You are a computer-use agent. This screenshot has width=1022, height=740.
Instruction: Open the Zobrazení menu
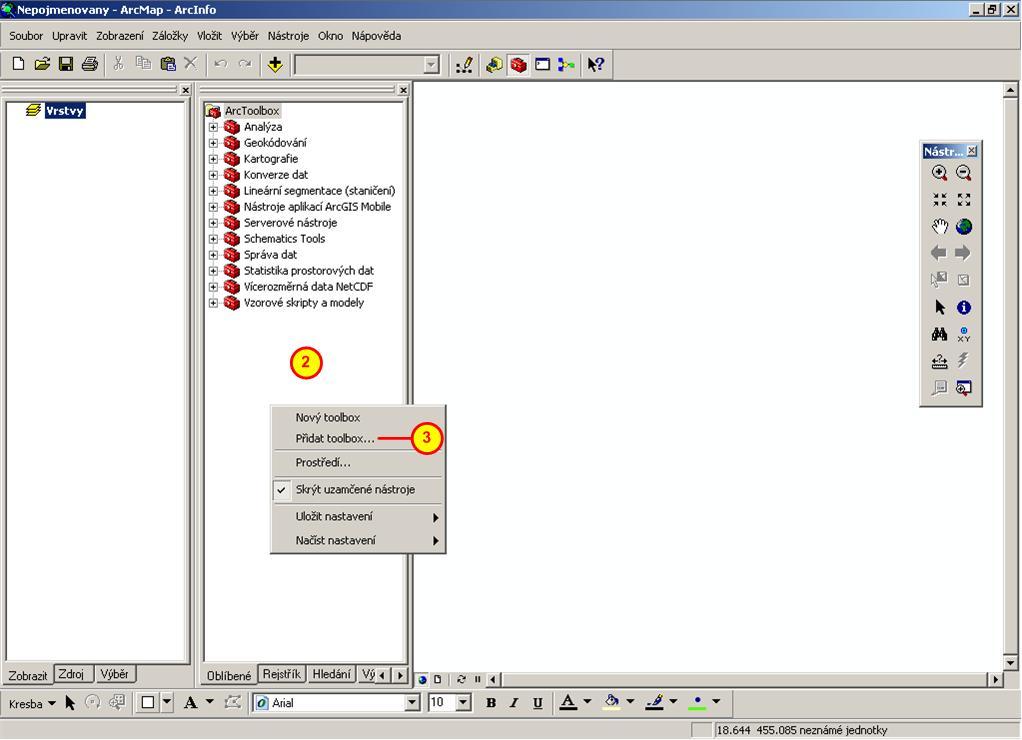pos(120,36)
